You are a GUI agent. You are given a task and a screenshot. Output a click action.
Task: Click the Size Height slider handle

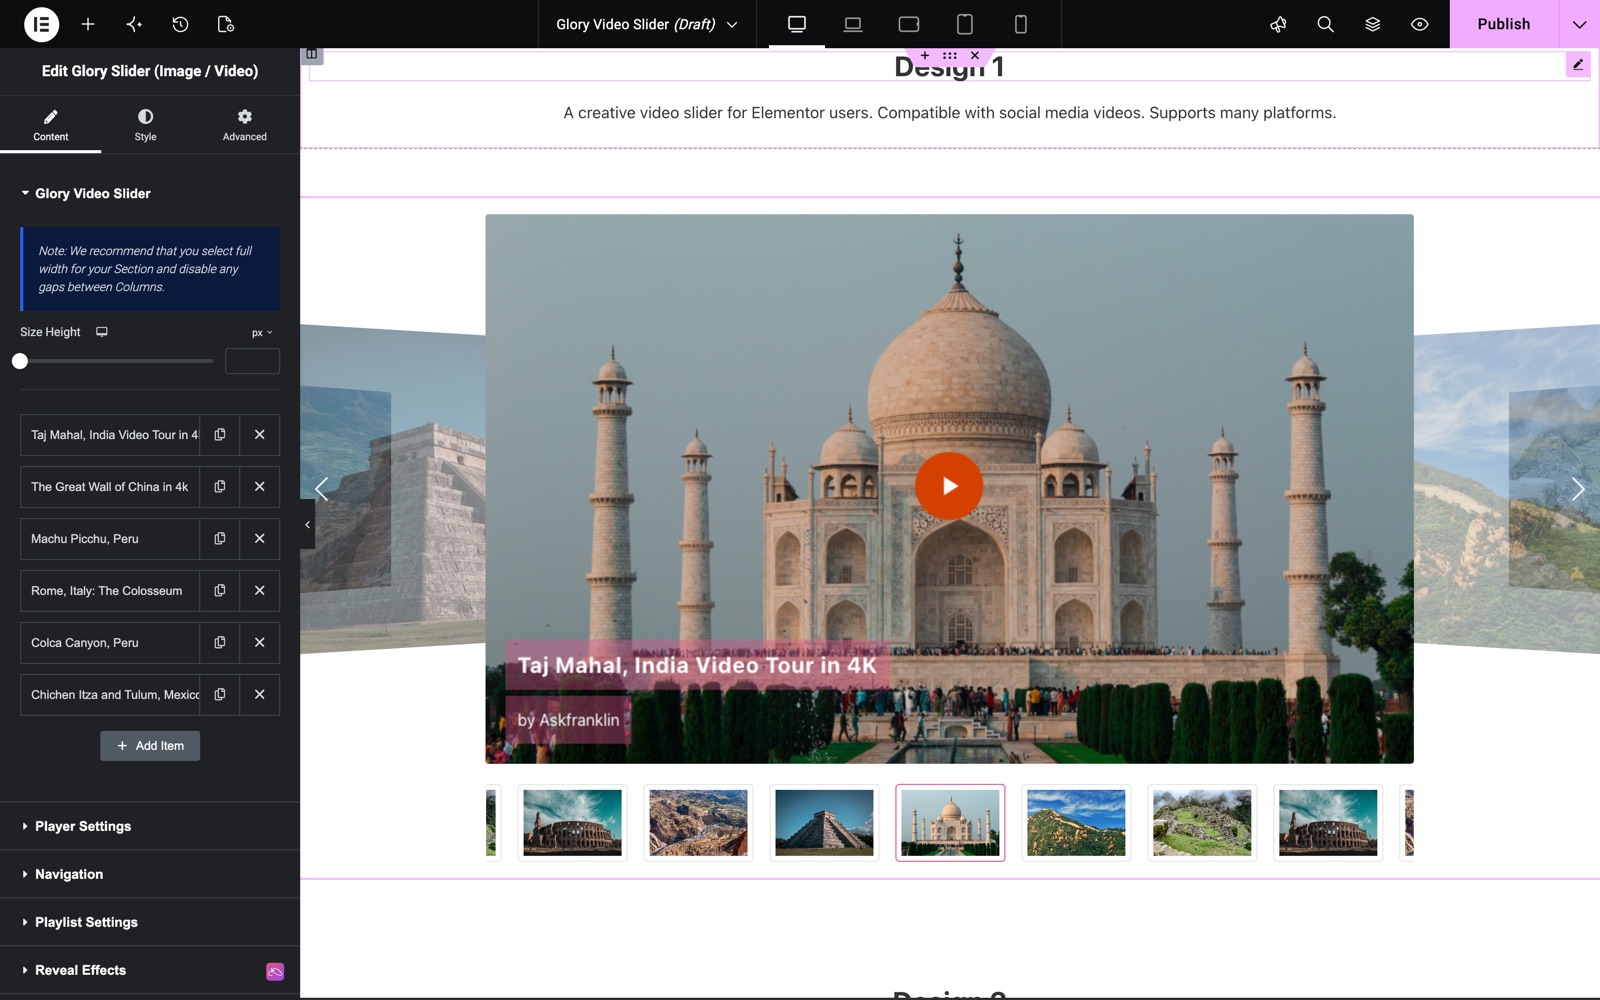(20, 361)
